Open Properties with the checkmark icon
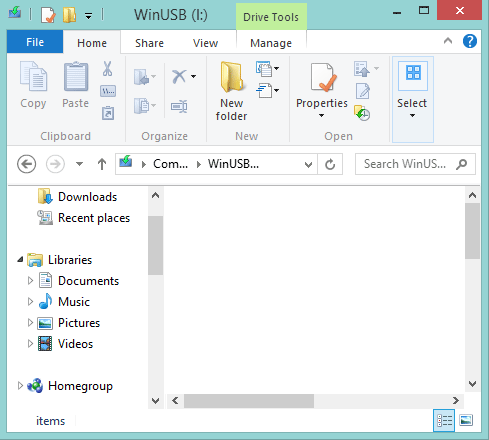The image size is (489, 440). [322, 77]
